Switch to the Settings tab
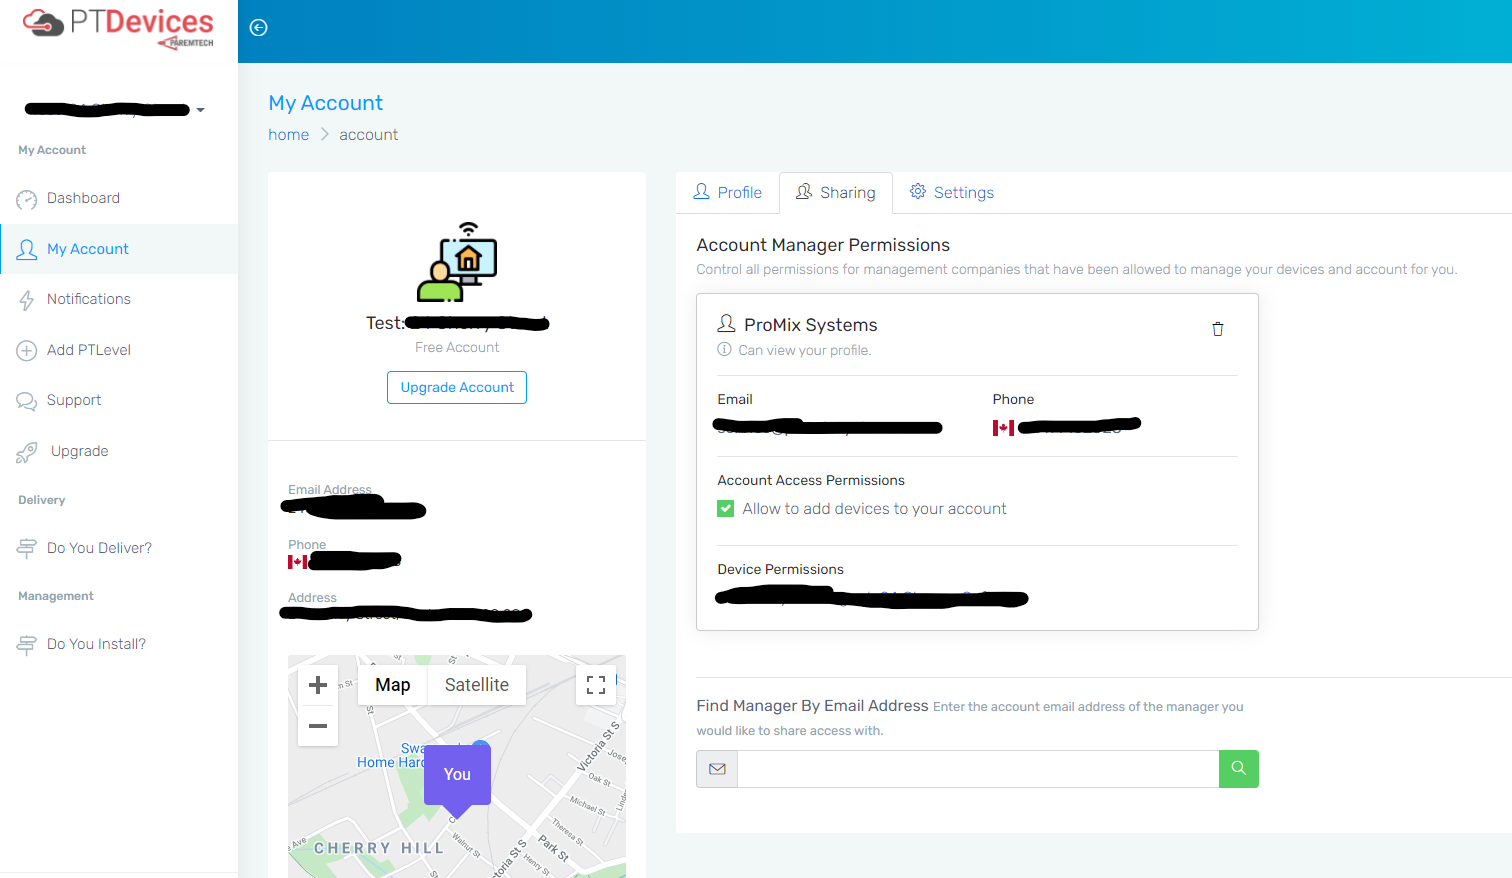Screen dimensions: 1512x878 pos(952,192)
